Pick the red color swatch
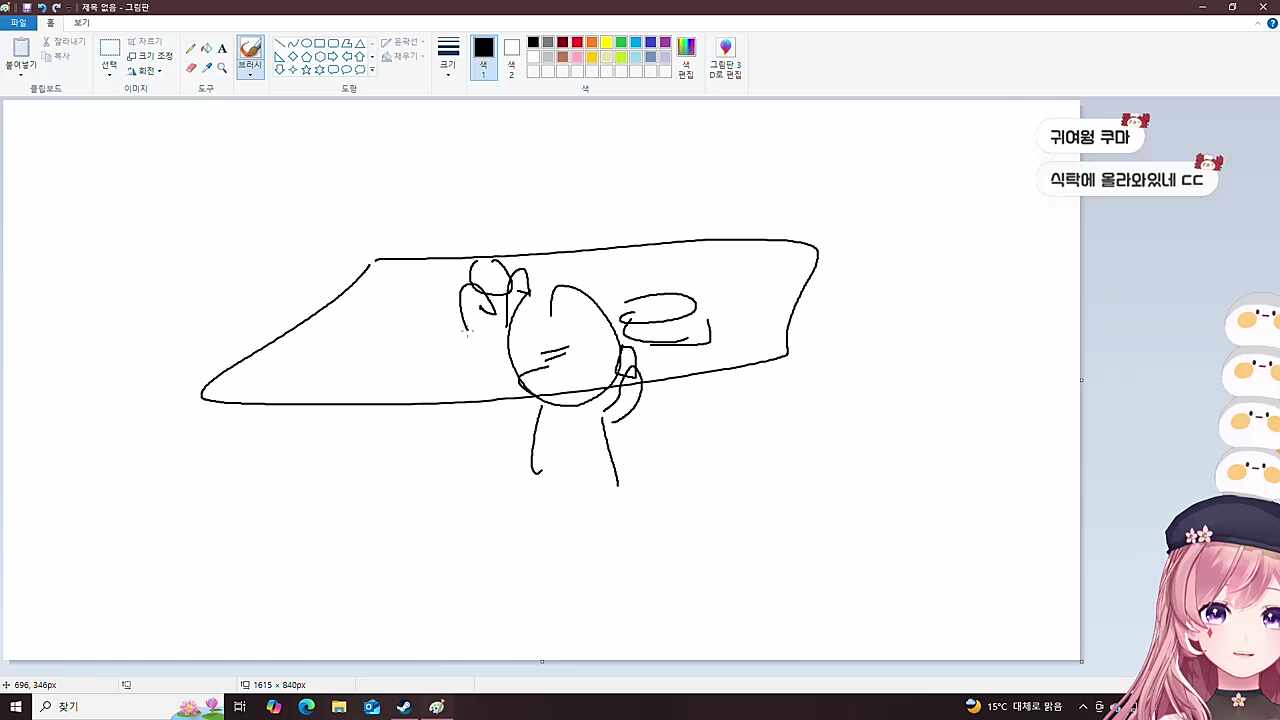 coord(577,42)
